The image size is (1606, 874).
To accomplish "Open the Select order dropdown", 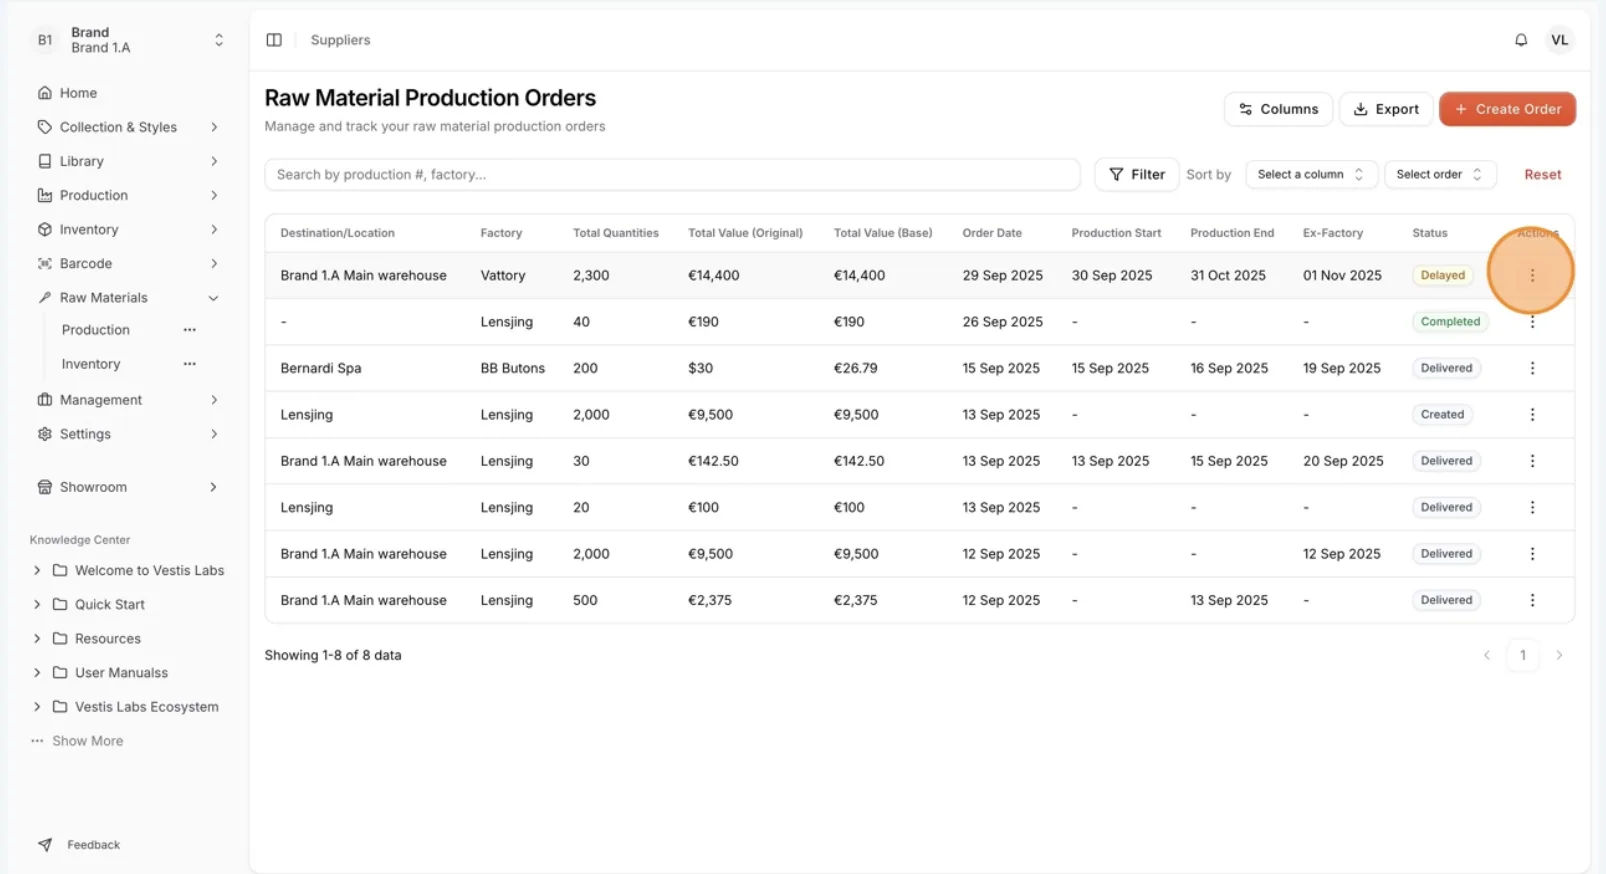I will click(1440, 174).
